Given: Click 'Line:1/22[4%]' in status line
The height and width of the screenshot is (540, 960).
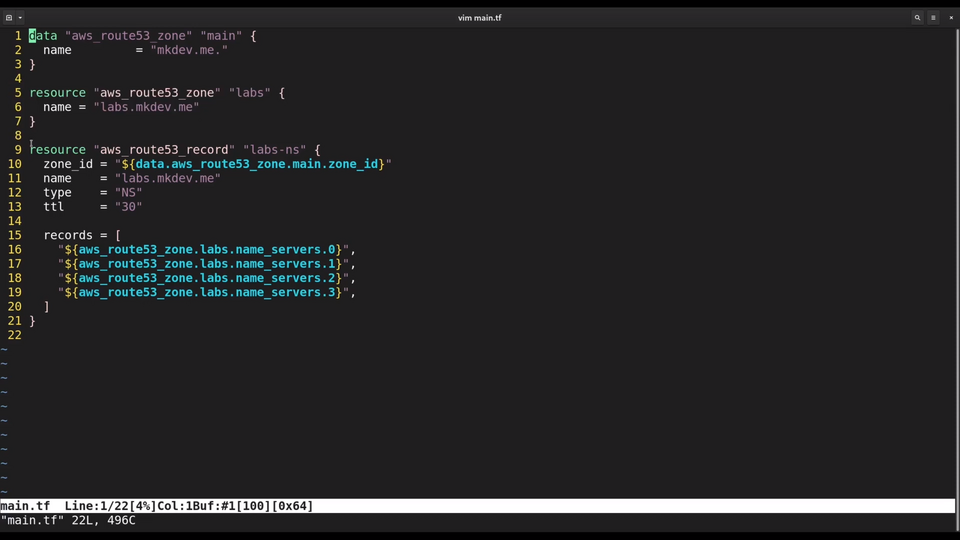Looking at the screenshot, I should point(111,506).
